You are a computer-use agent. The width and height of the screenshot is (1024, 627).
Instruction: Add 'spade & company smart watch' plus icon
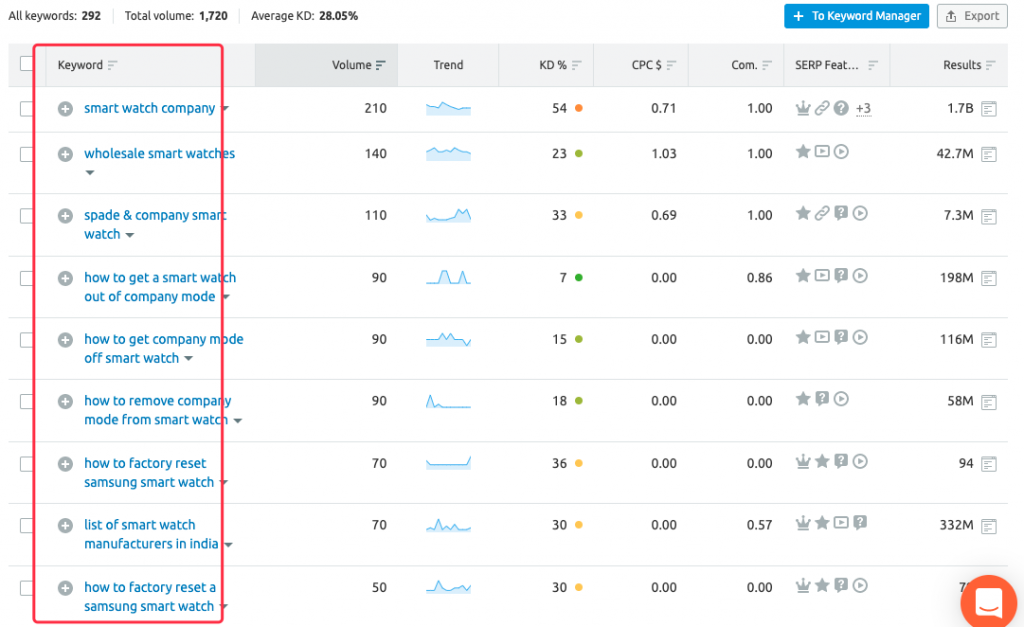tap(65, 216)
